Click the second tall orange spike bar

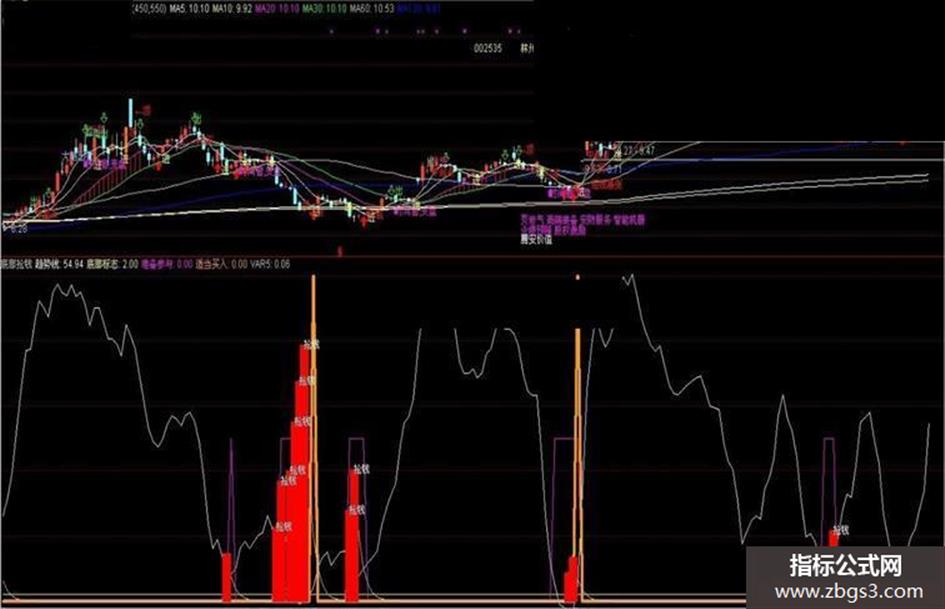(578, 464)
